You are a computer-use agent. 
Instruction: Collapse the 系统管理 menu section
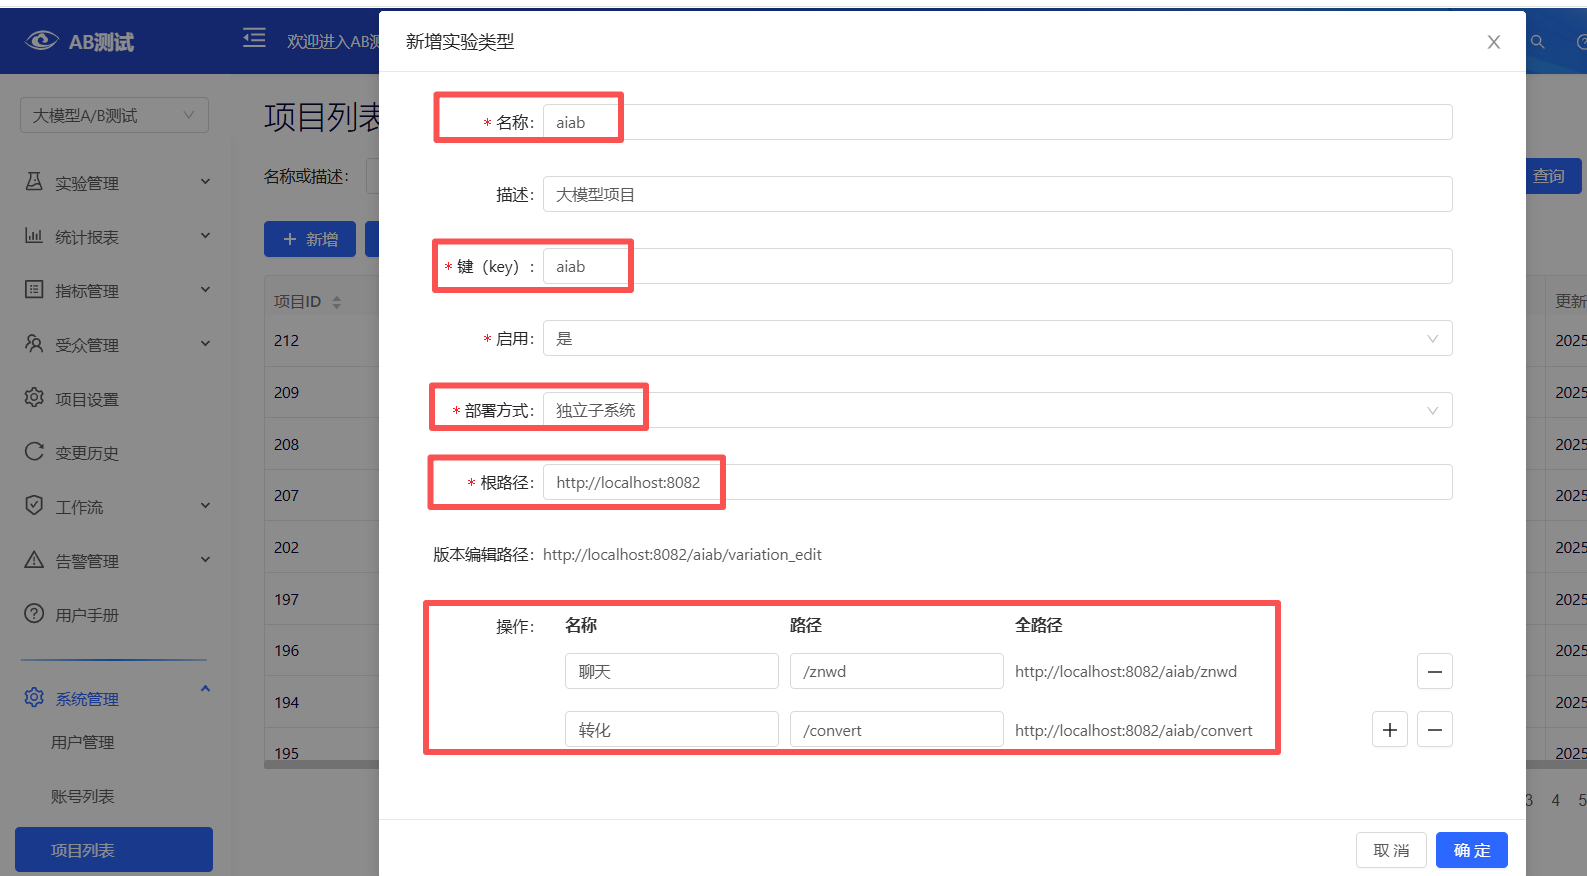point(205,689)
